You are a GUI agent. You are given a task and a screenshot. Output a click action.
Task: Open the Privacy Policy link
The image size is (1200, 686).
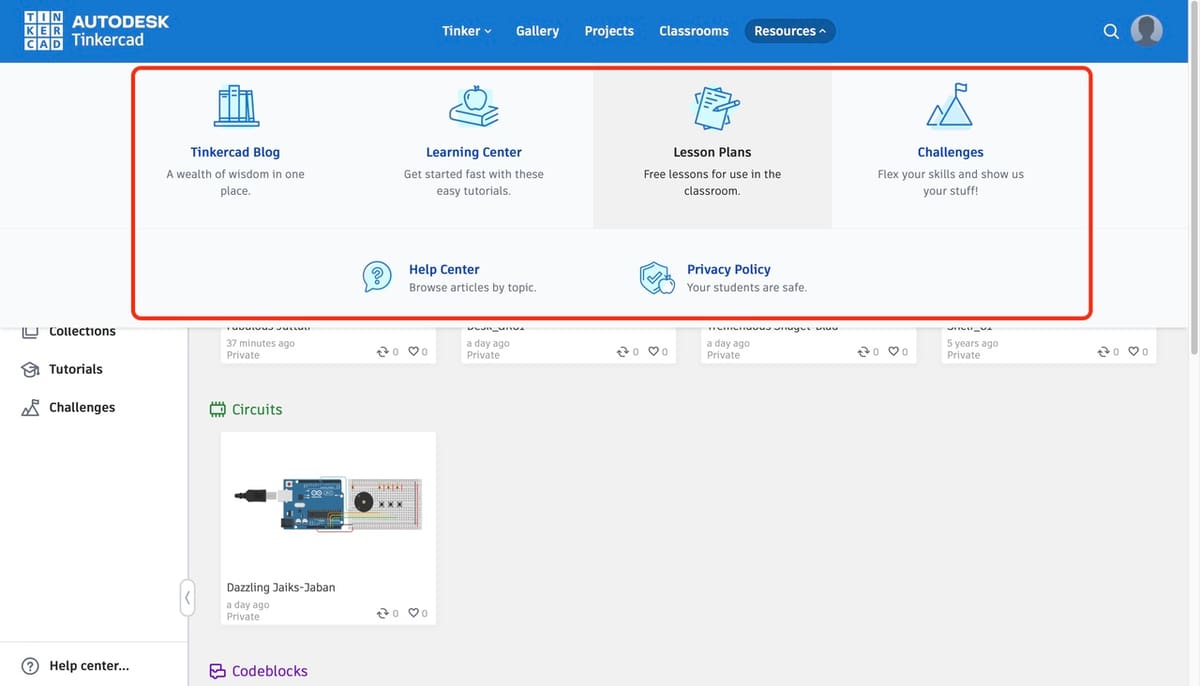coord(728,269)
